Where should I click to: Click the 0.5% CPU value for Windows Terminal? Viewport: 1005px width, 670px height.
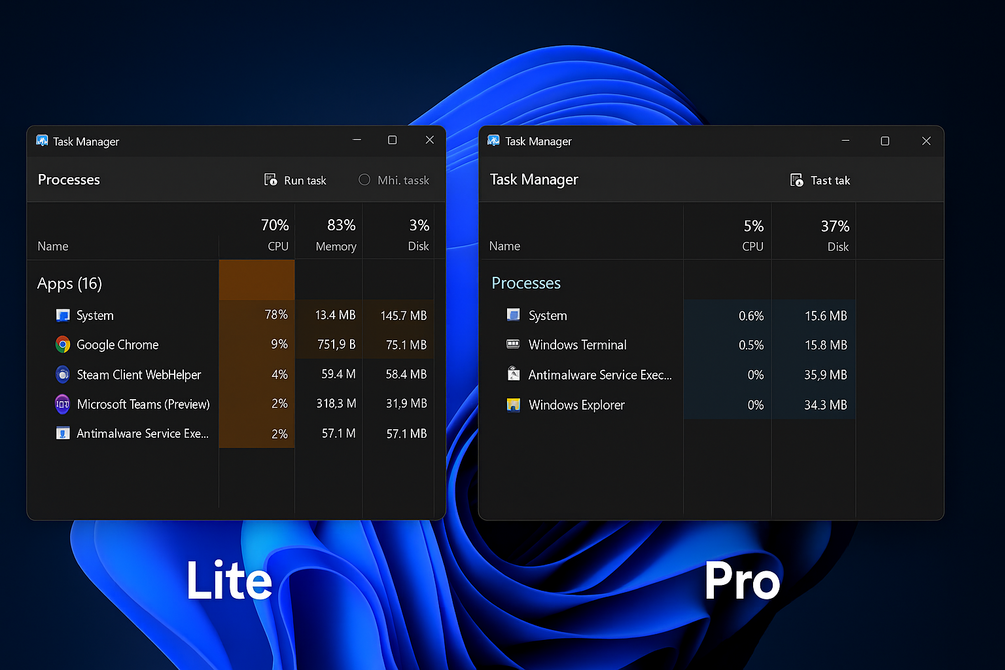[751, 345]
